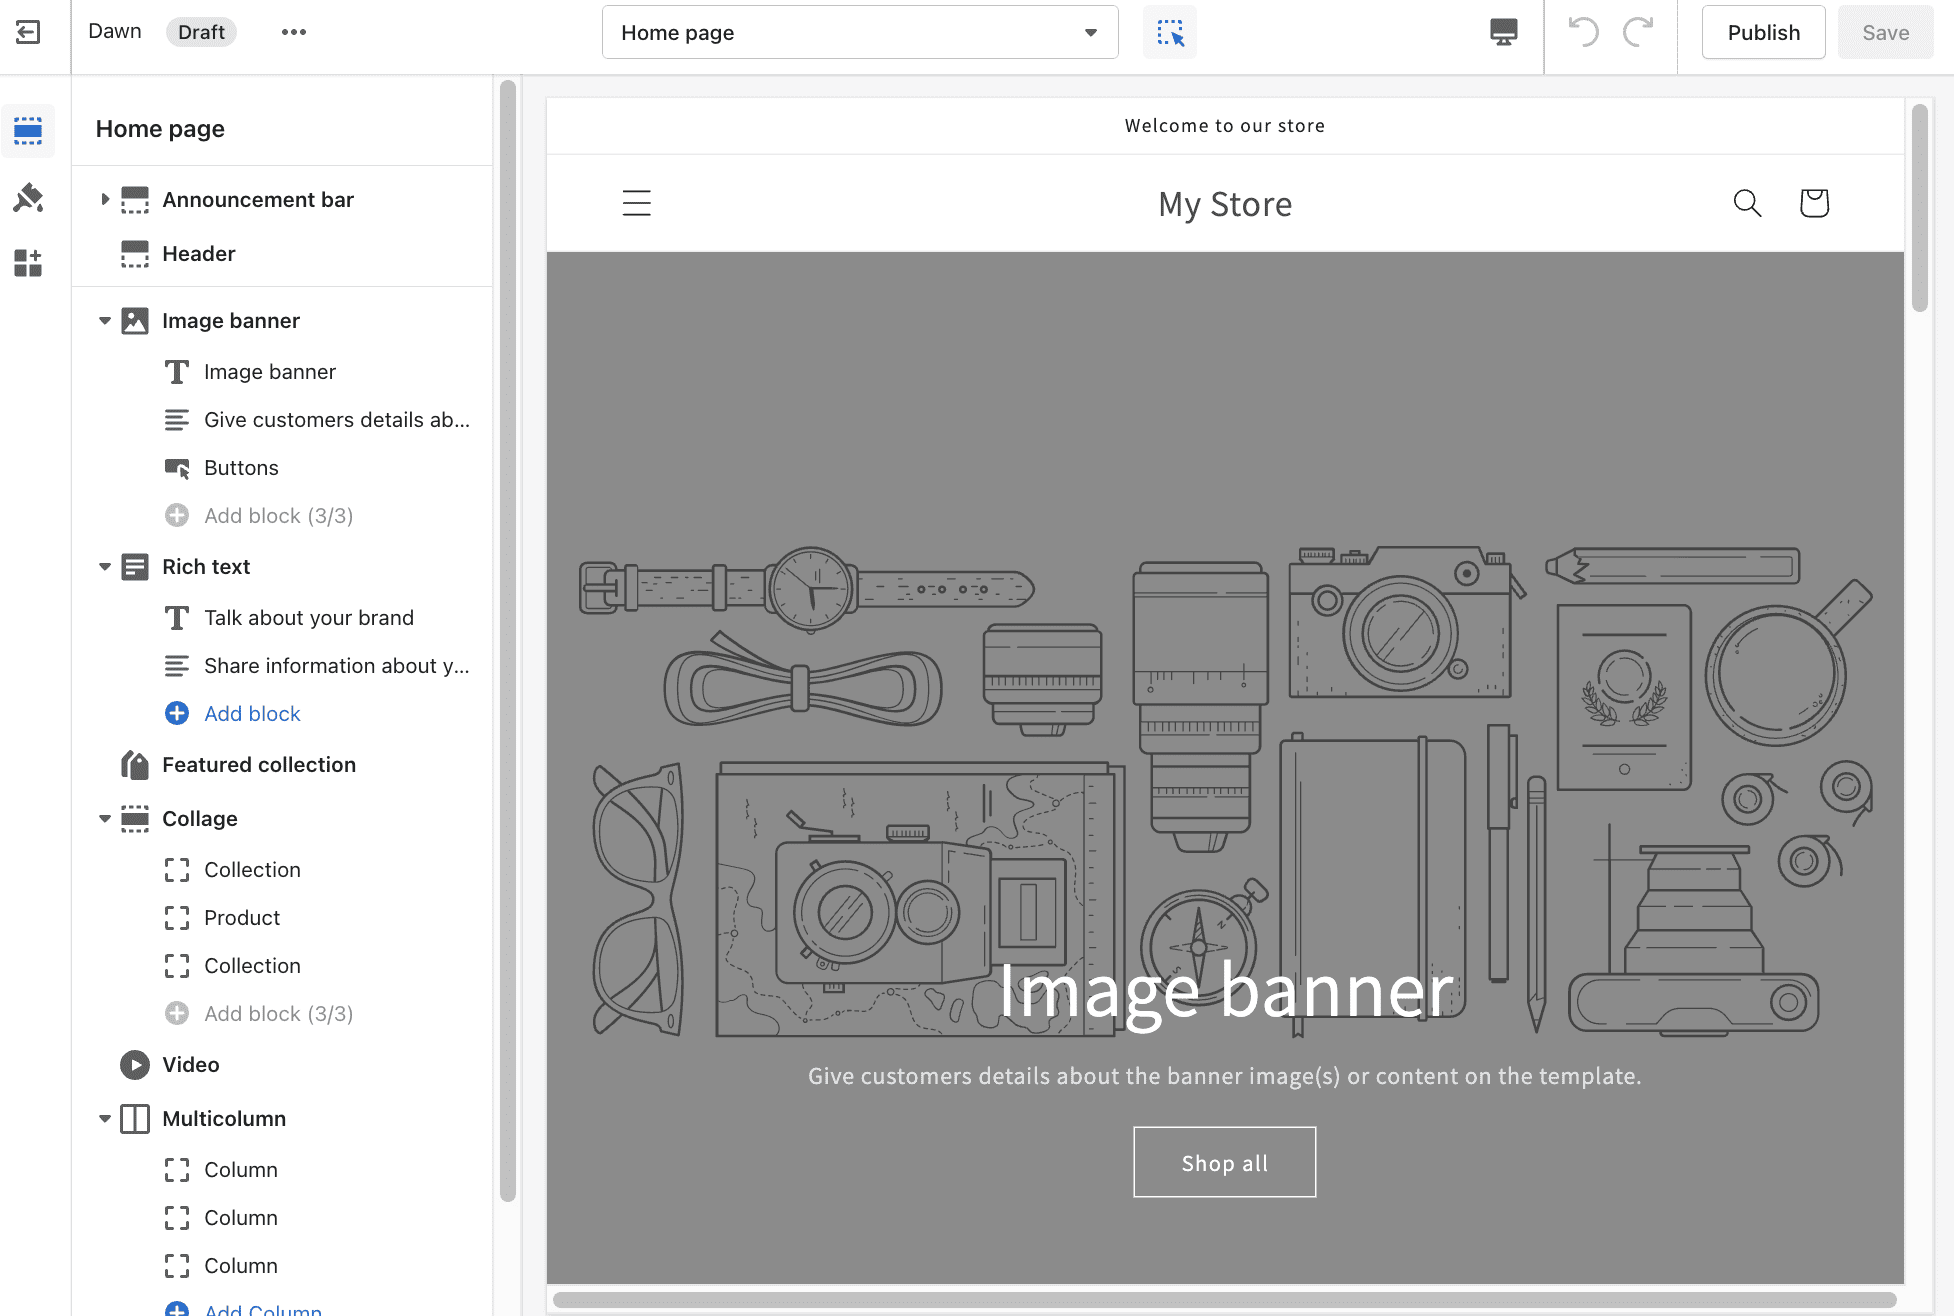
Task: Click the desktop preview mode icon
Action: point(1503,31)
